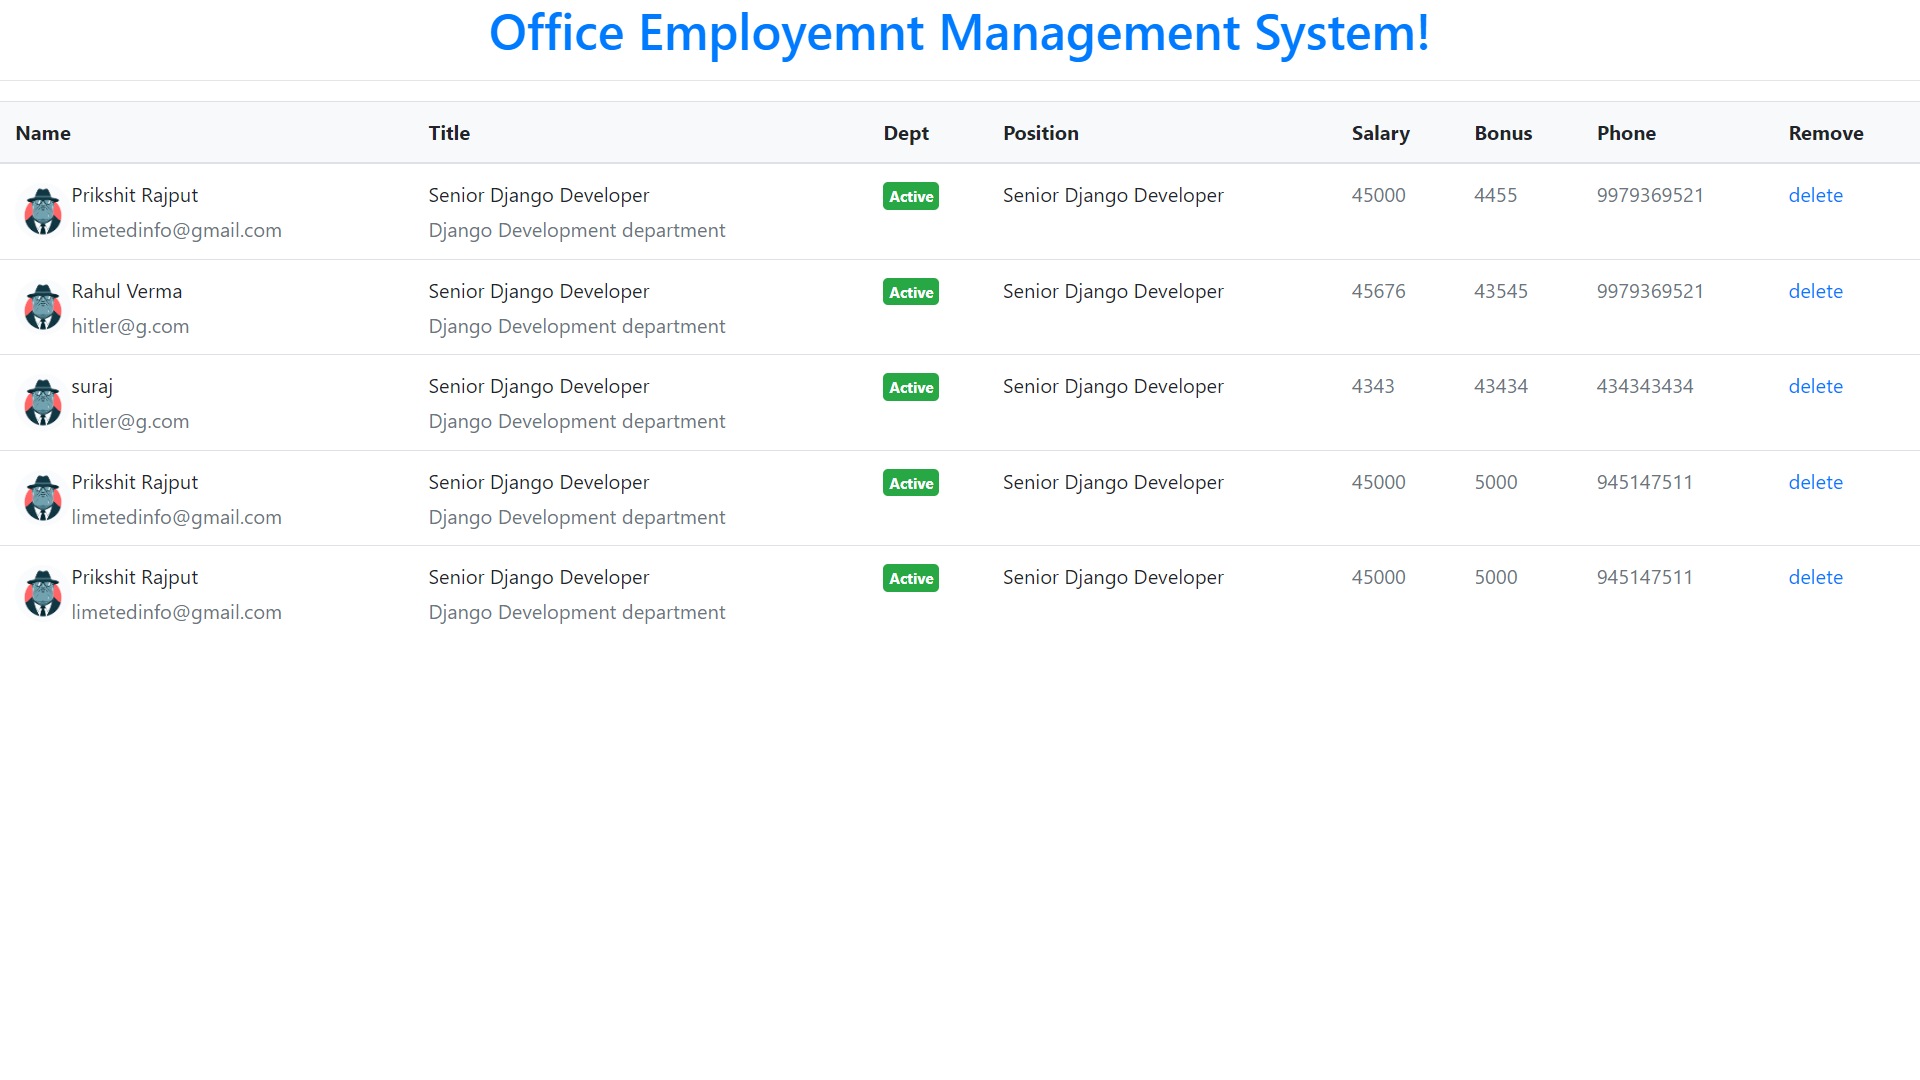The width and height of the screenshot is (1920, 1080).
Task: Toggle the Active badge in the fourth row
Action: tap(910, 482)
